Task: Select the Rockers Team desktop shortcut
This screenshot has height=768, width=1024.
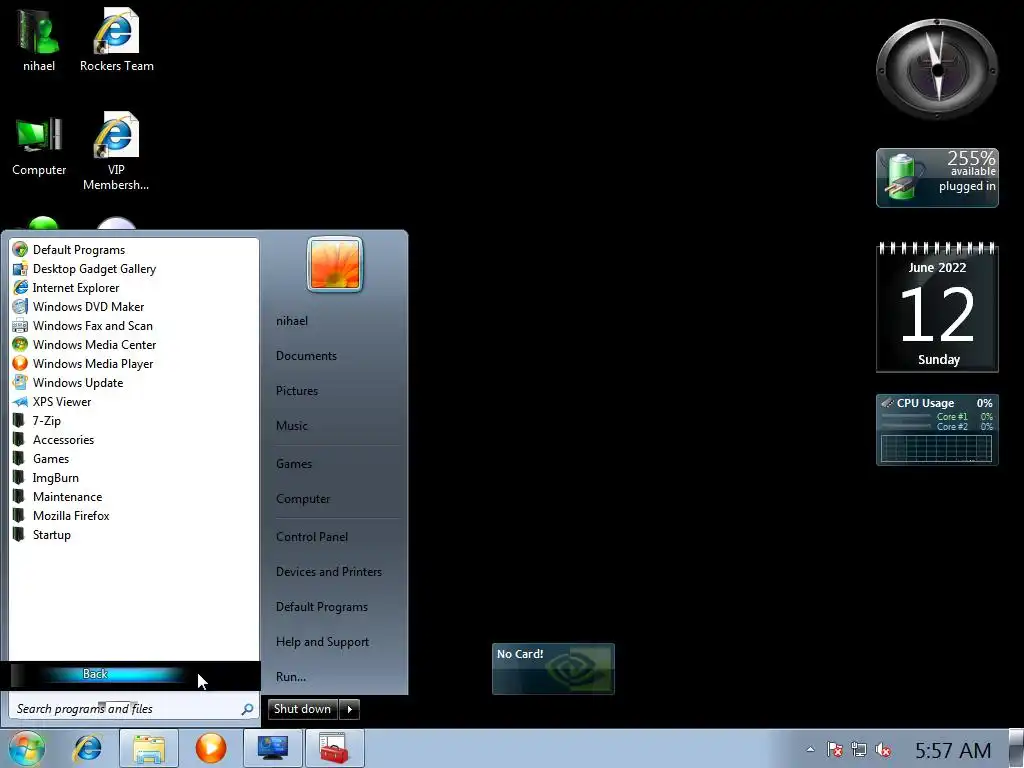Action: pos(116,42)
